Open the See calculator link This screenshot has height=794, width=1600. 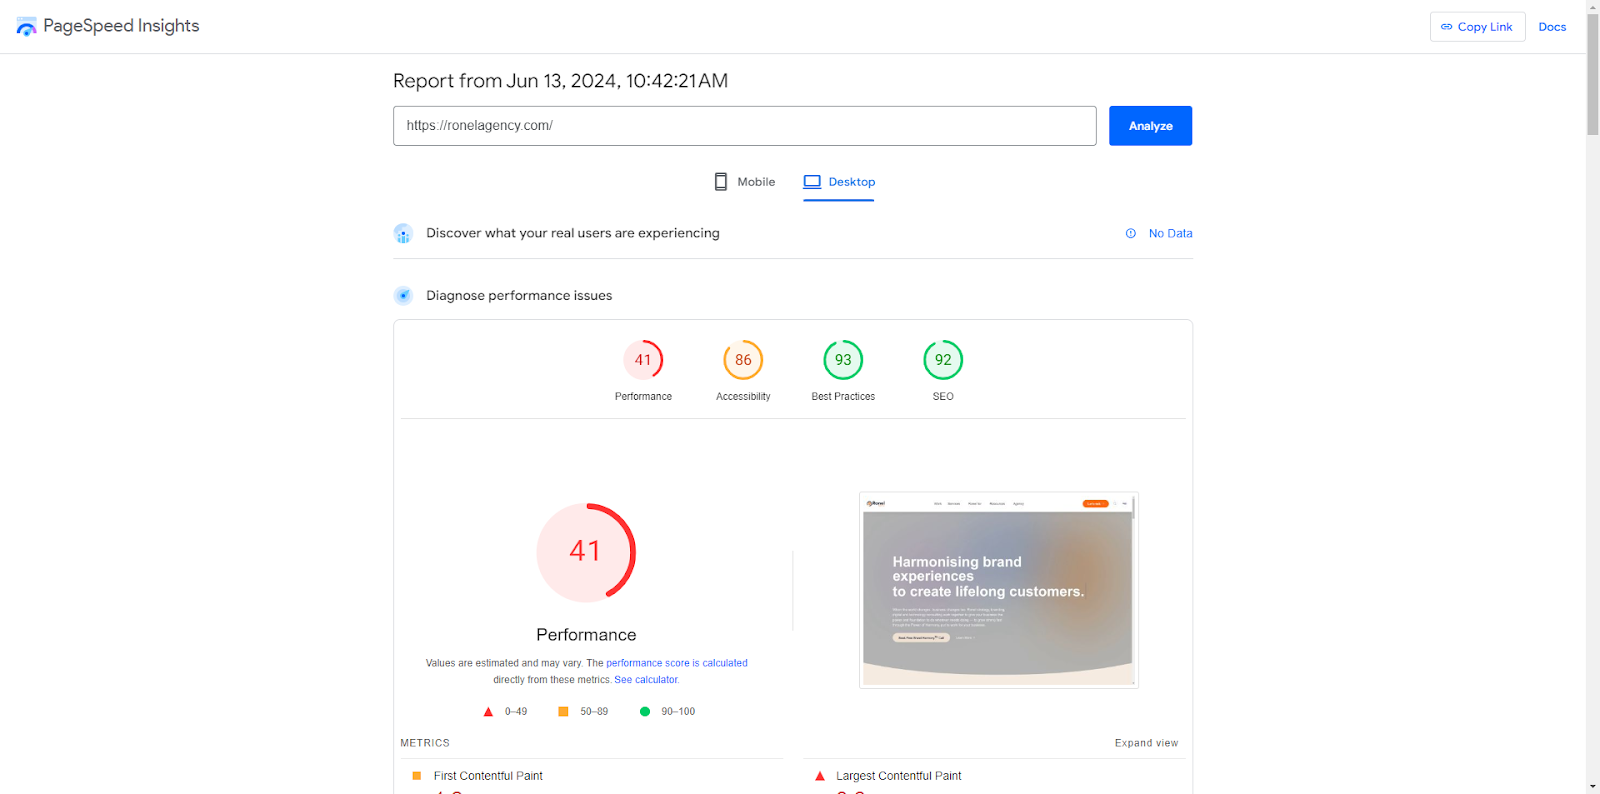click(646, 680)
